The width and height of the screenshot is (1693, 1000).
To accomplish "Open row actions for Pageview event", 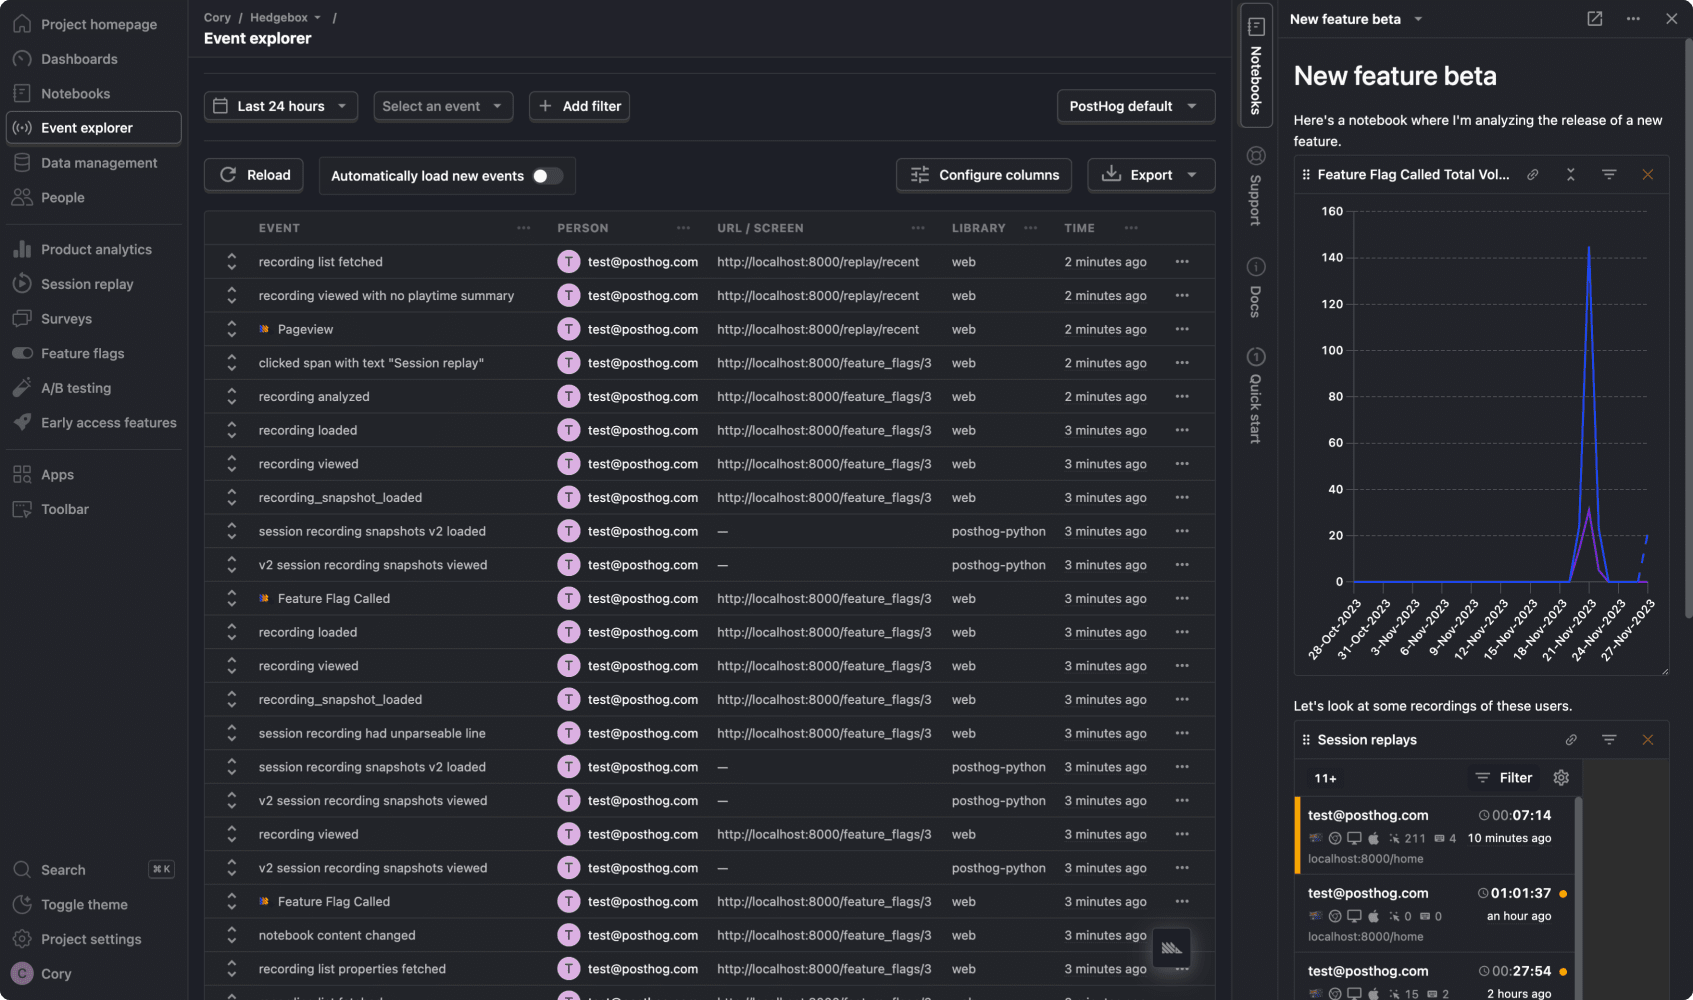I will tap(1182, 329).
